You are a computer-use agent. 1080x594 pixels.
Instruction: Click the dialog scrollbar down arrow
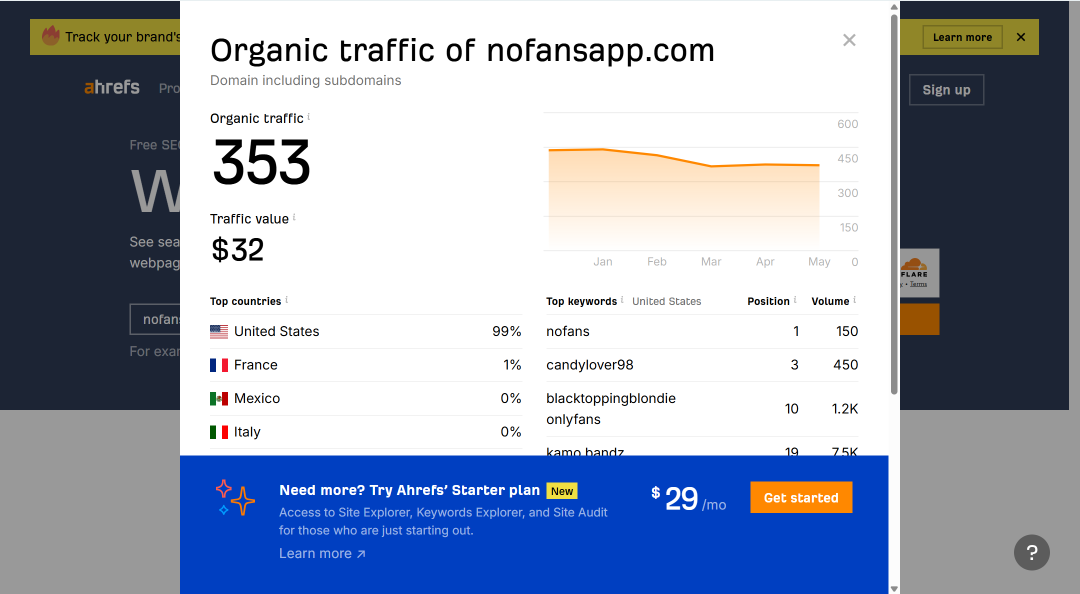(x=894, y=588)
